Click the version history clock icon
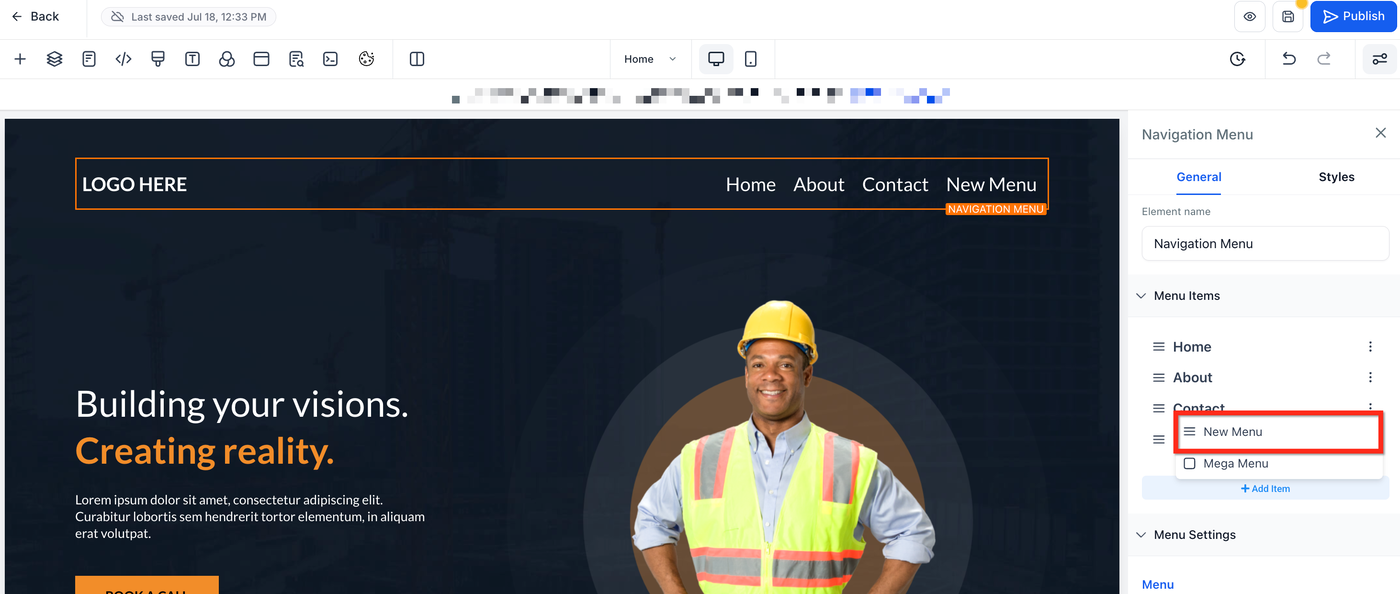Viewport: 1400px width, 594px height. (x=1237, y=59)
